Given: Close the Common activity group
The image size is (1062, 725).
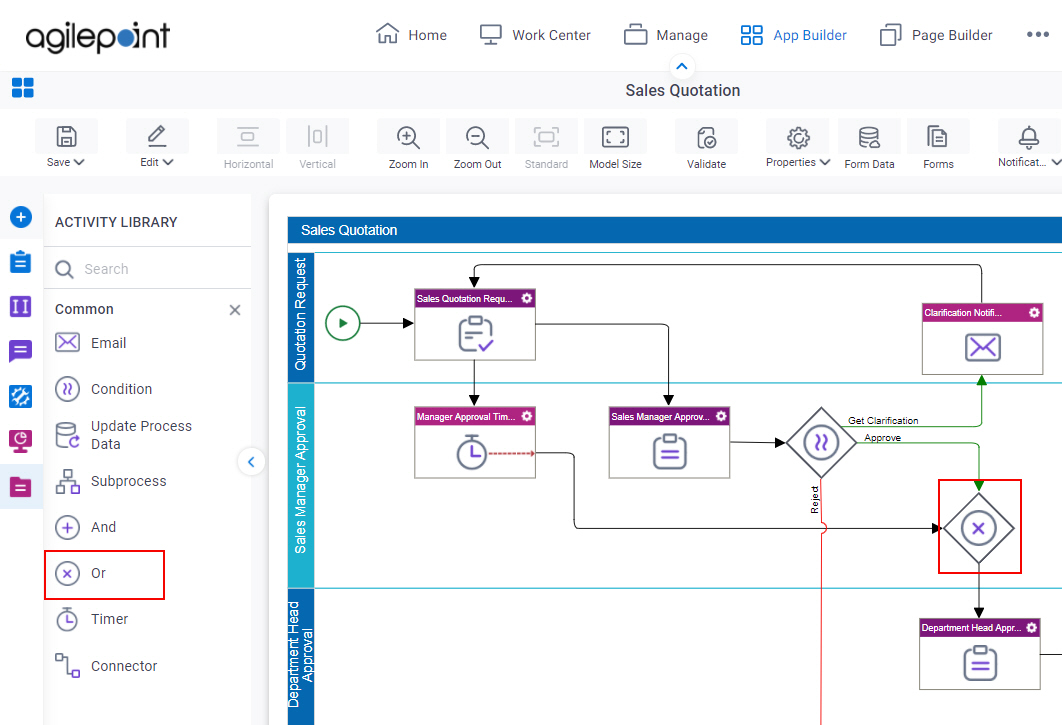Looking at the screenshot, I should pyautogui.click(x=235, y=310).
